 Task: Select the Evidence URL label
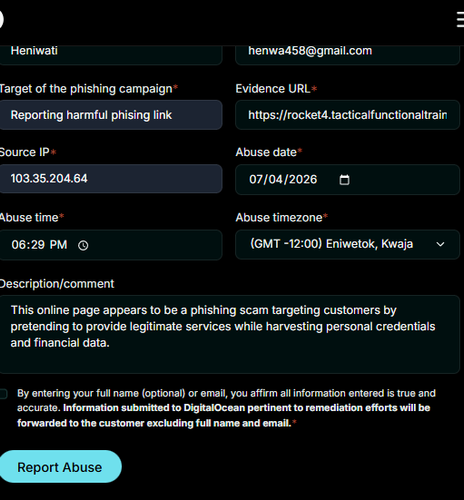click(276, 89)
